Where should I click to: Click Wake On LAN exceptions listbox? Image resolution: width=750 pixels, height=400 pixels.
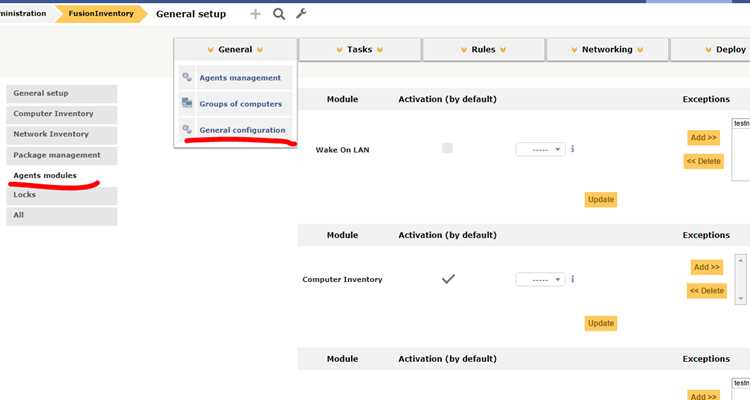click(741, 149)
